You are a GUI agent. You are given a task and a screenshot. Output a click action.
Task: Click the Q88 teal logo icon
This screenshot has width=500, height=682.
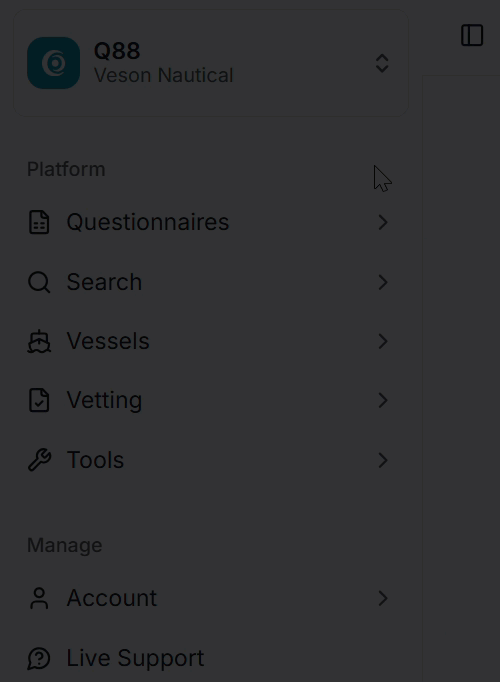(x=53, y=63)
